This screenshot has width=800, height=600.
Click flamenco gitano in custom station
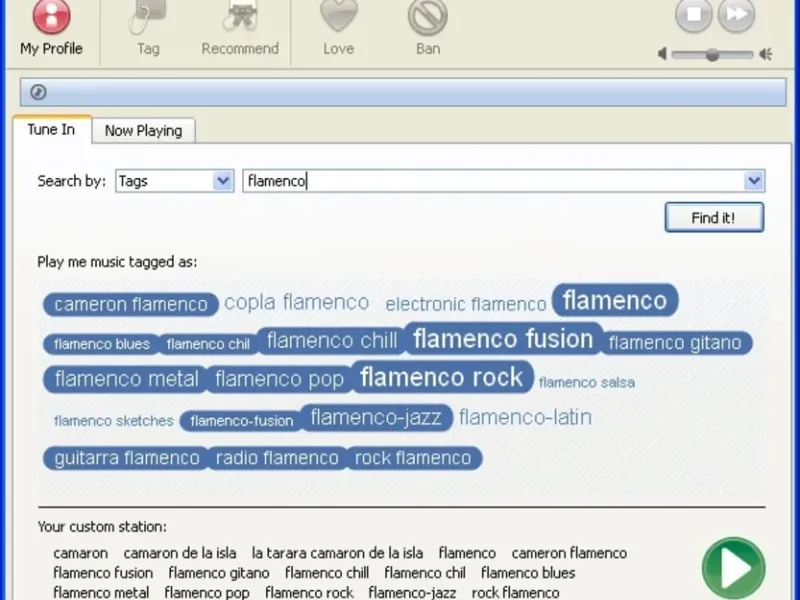click(x=219, y=573)
